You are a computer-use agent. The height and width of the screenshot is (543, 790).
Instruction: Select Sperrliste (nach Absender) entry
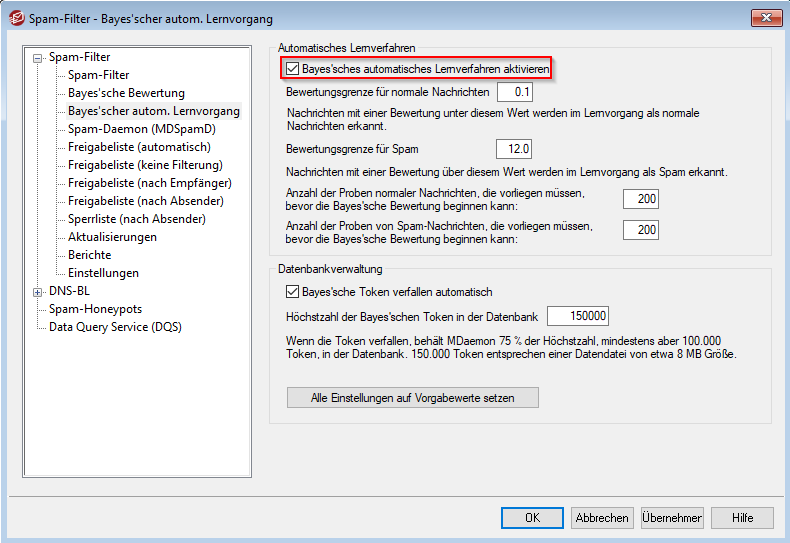point(137,219)
